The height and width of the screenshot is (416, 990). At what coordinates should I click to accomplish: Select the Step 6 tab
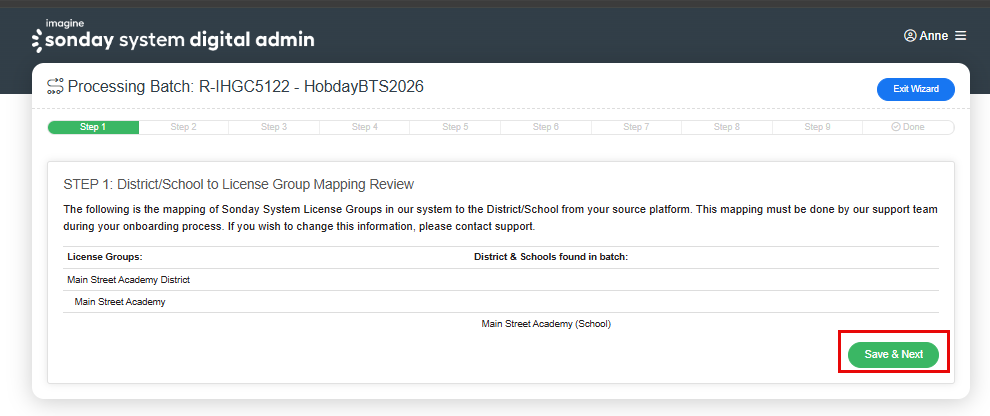tap(546, 127)
